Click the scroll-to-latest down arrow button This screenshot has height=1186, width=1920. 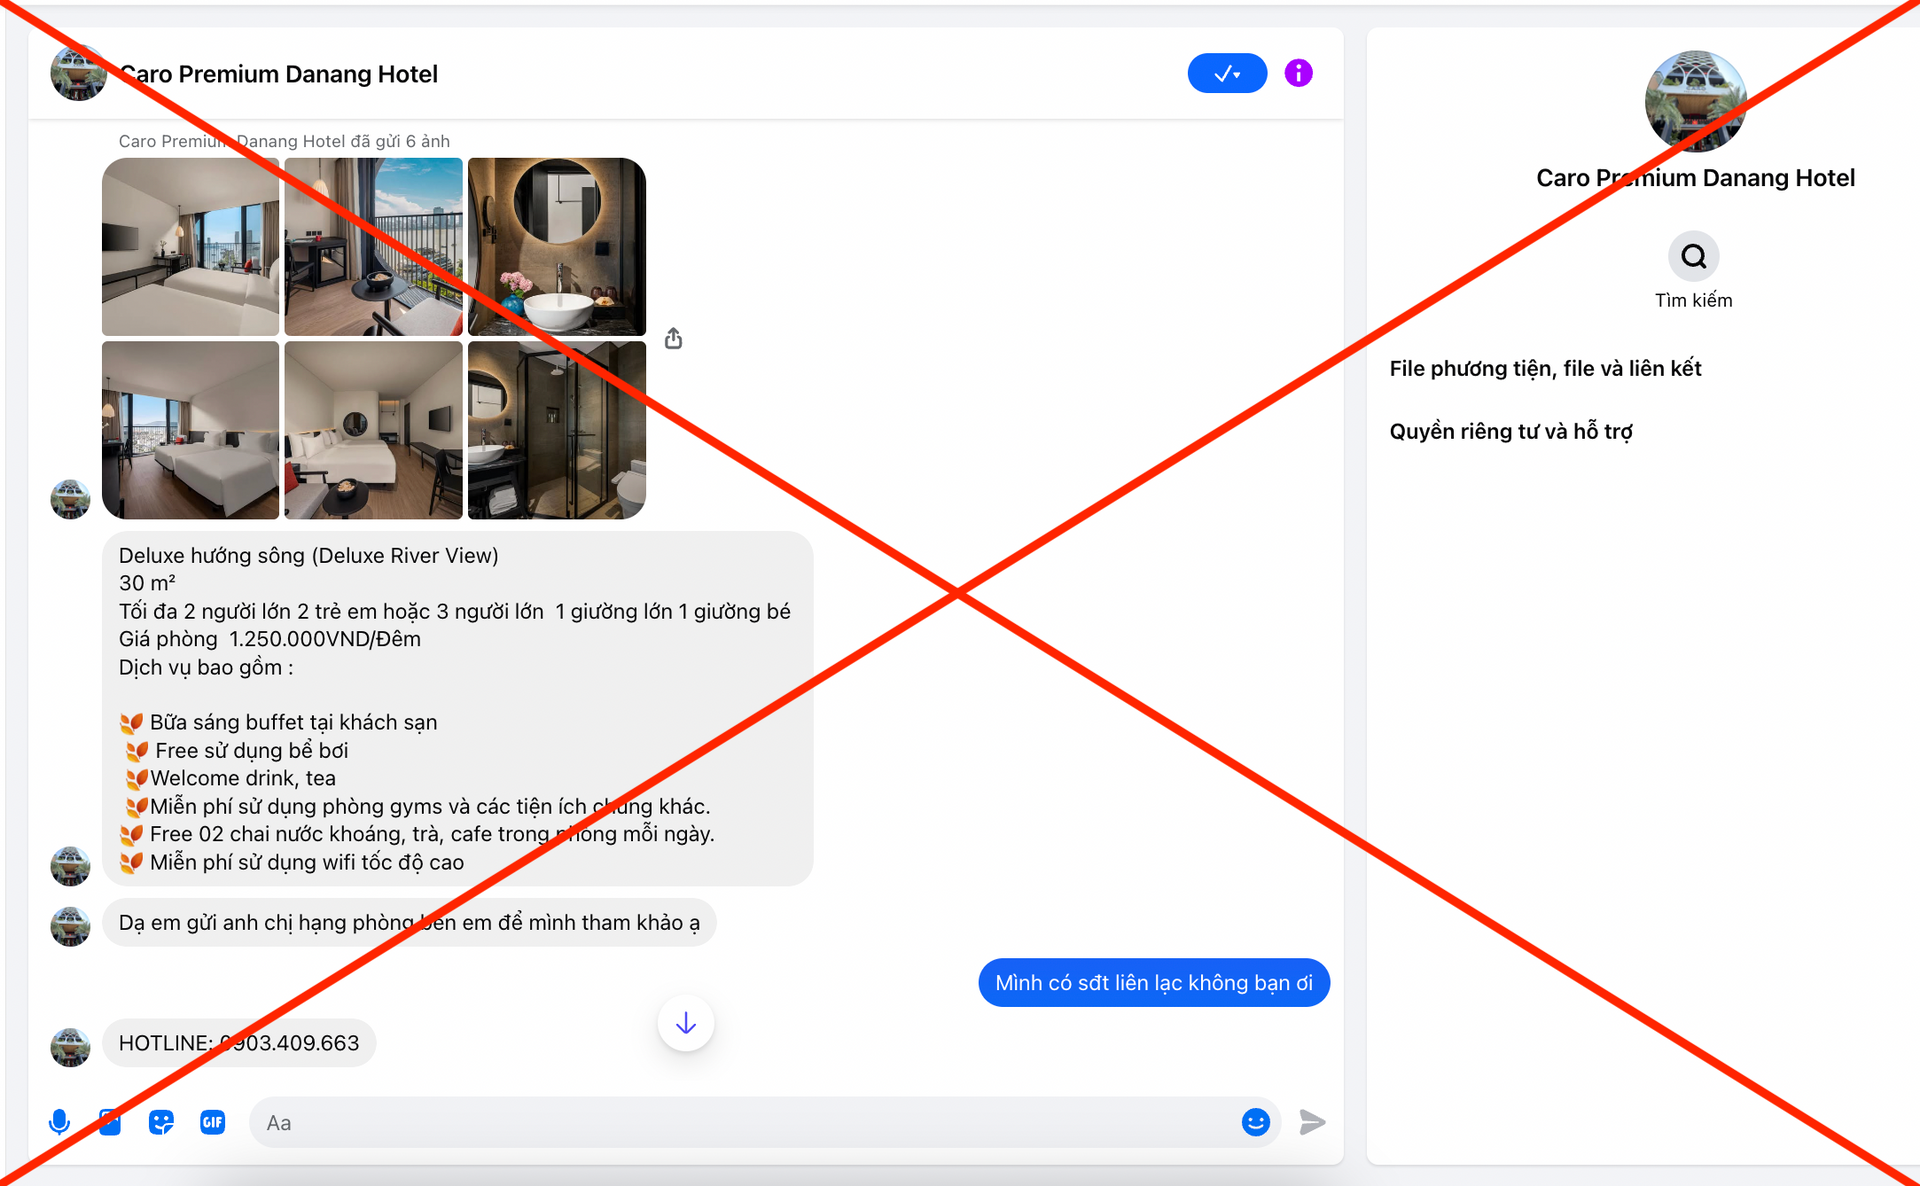point(686,1023)
